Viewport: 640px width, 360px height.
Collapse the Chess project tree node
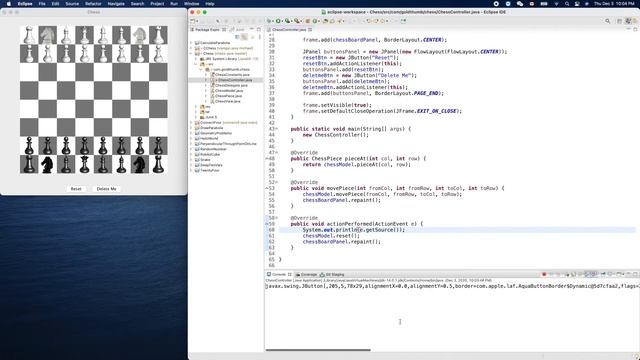click(x=191, y=53)
